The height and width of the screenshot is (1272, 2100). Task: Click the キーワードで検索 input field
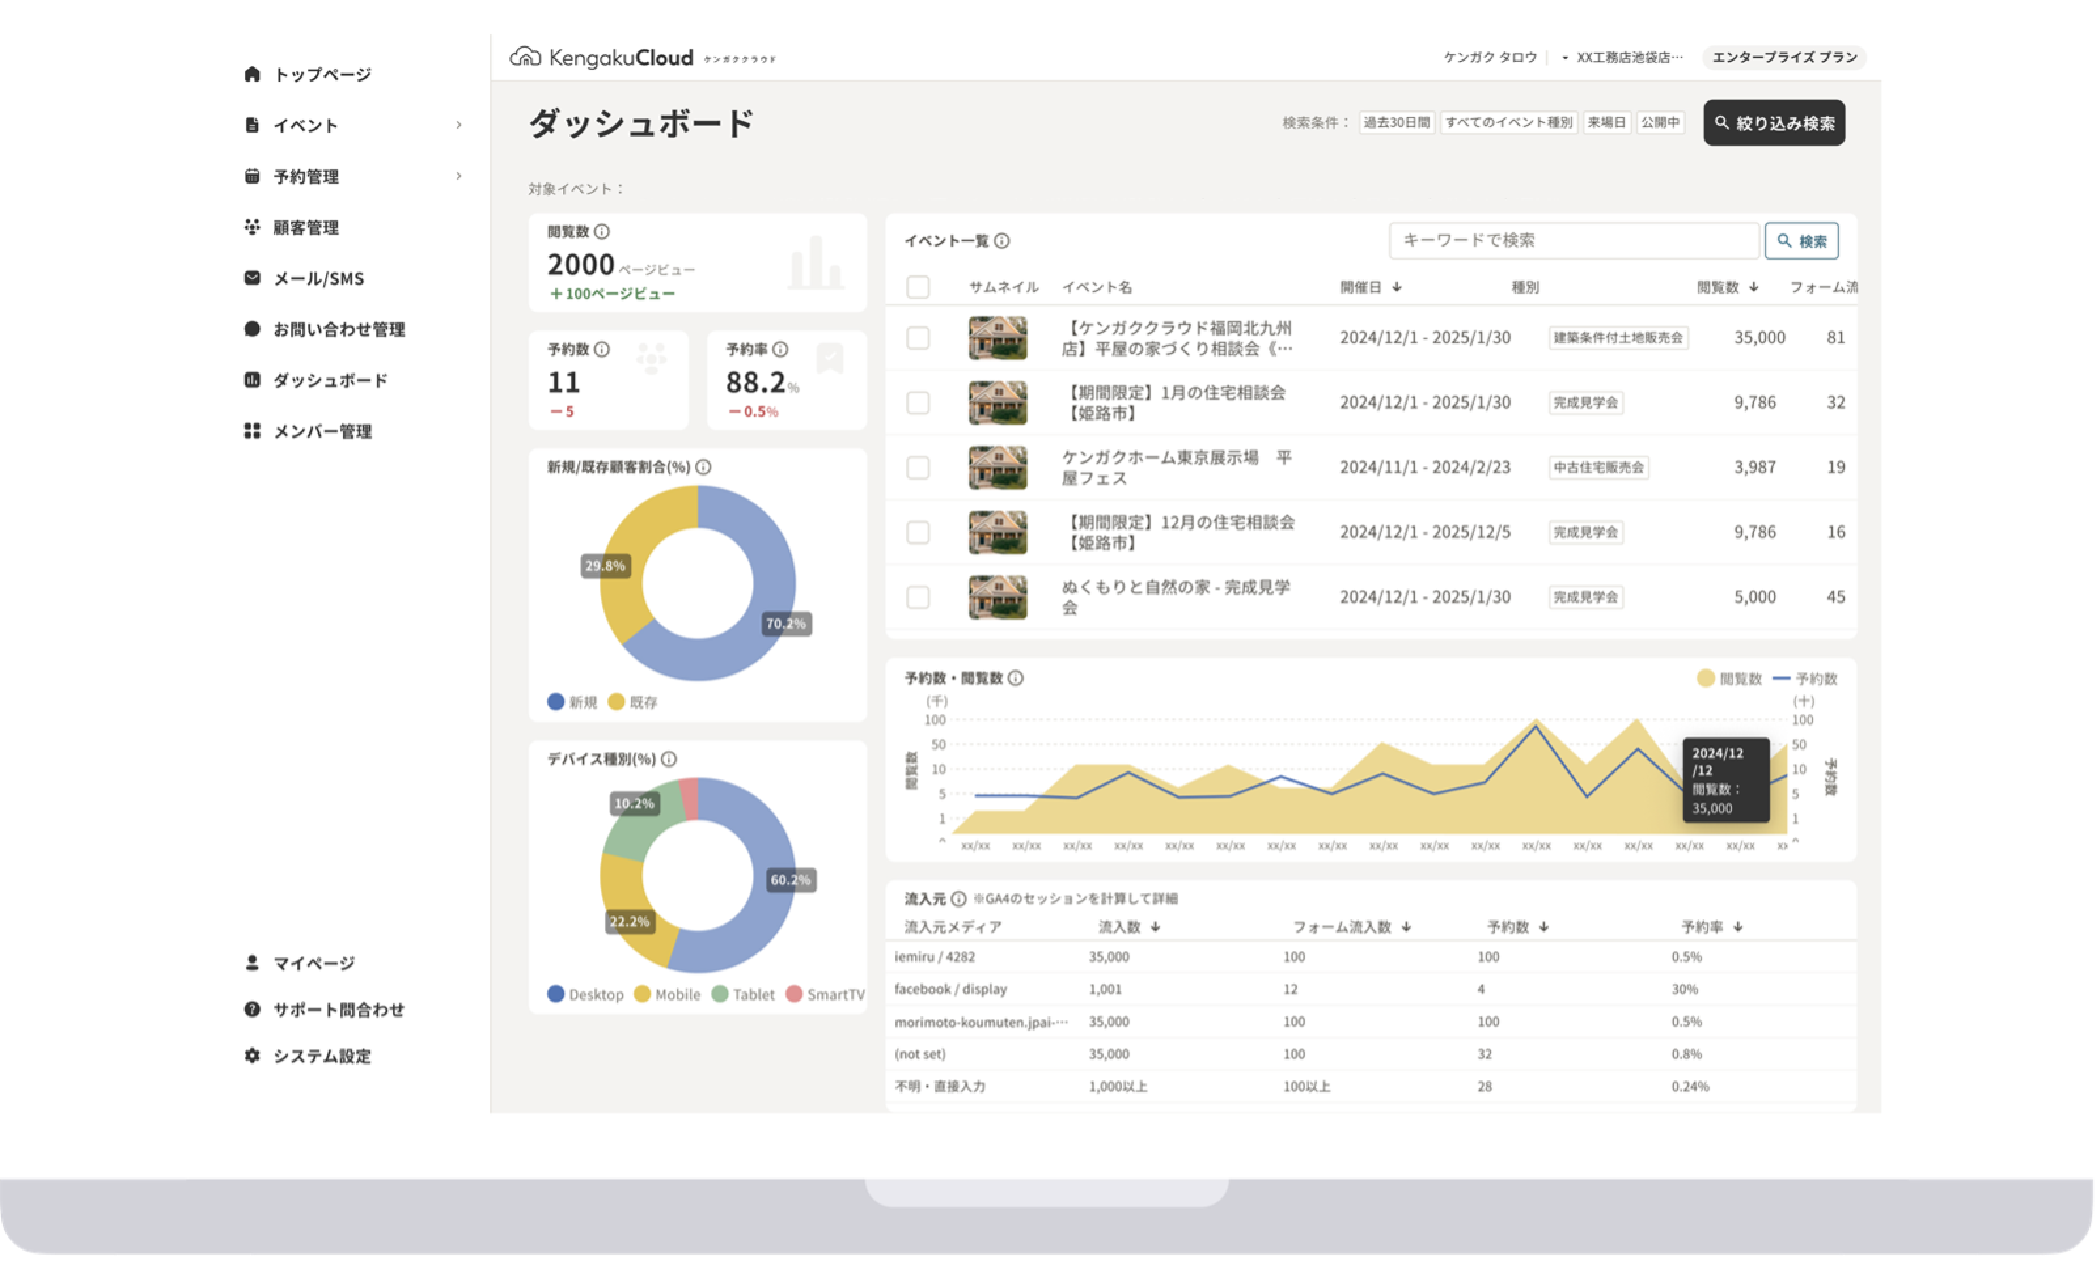coord(1573,241)
